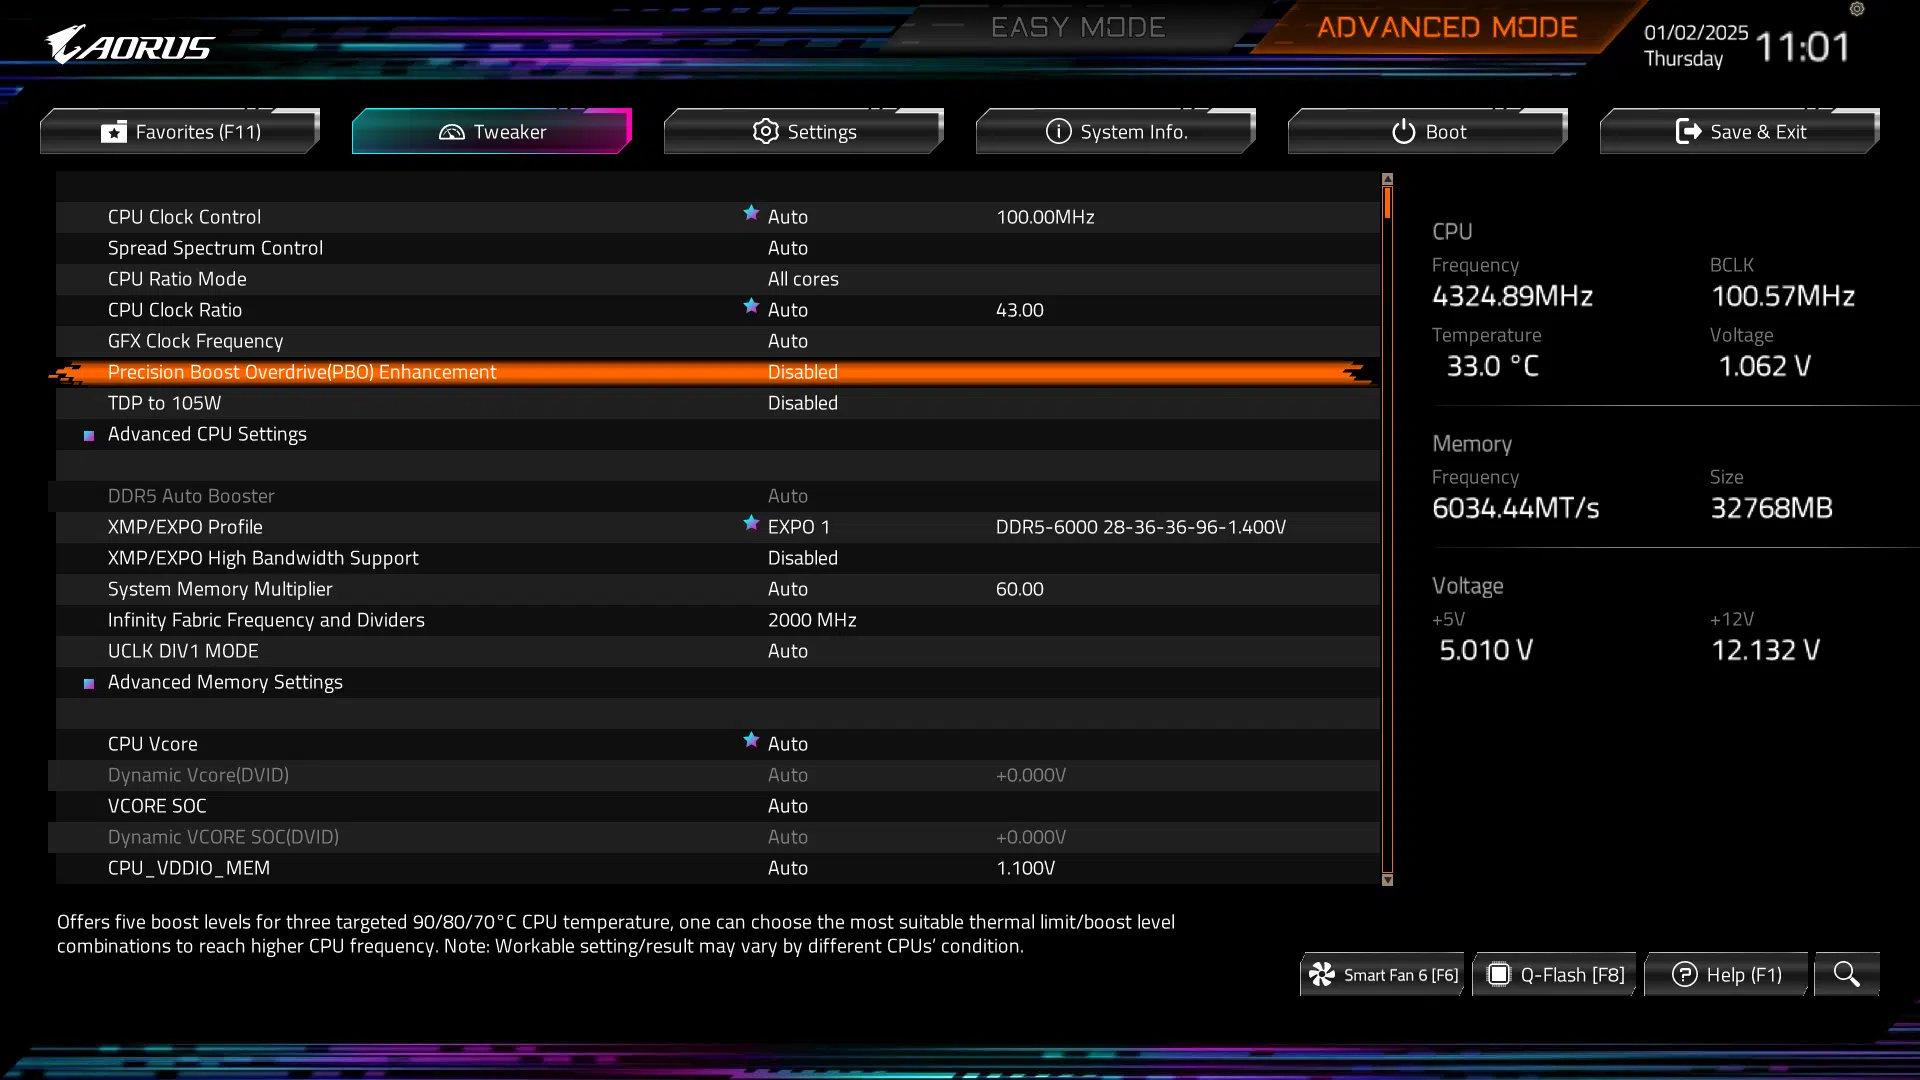This screenshot has height=1080, width=1920.
Task: Open the System Info. tab
Action: (x=1116, y=131)
